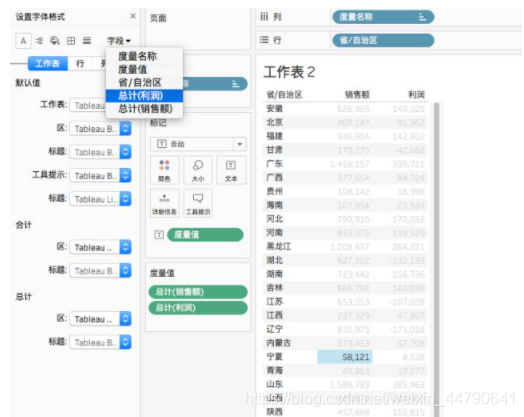Click the 工作表 2 title
The width and height of the screenshot is (524, 417).
tap(289, 72)
